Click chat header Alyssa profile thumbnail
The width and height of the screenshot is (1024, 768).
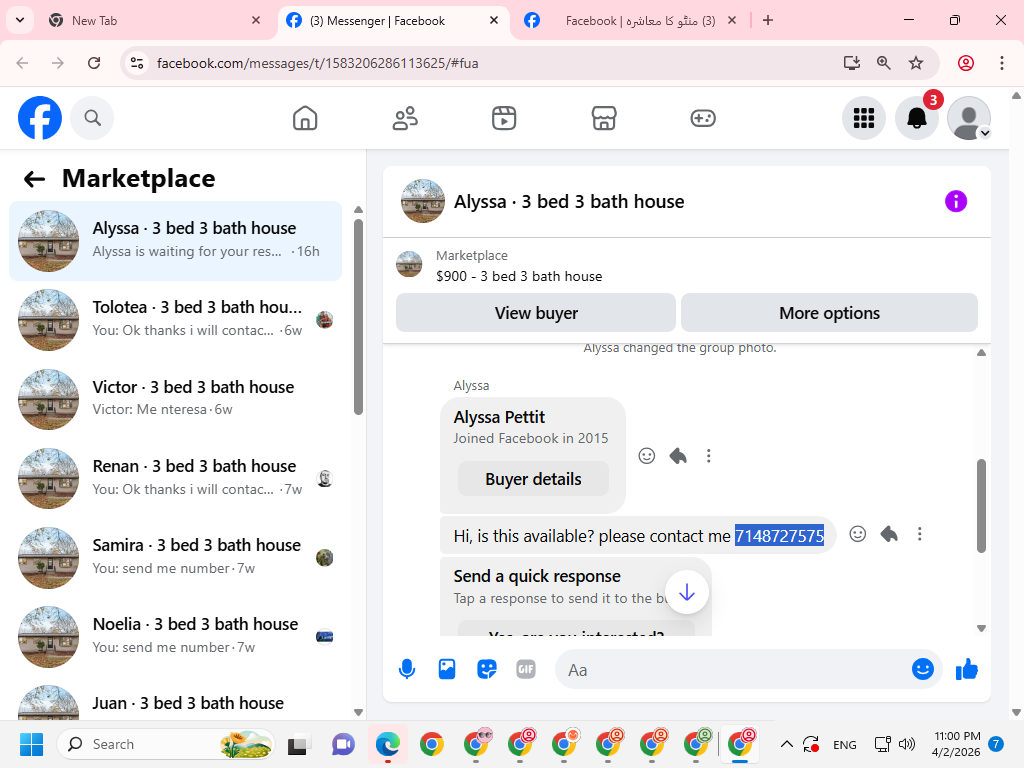pyautogui.click(x=423, y=201)
